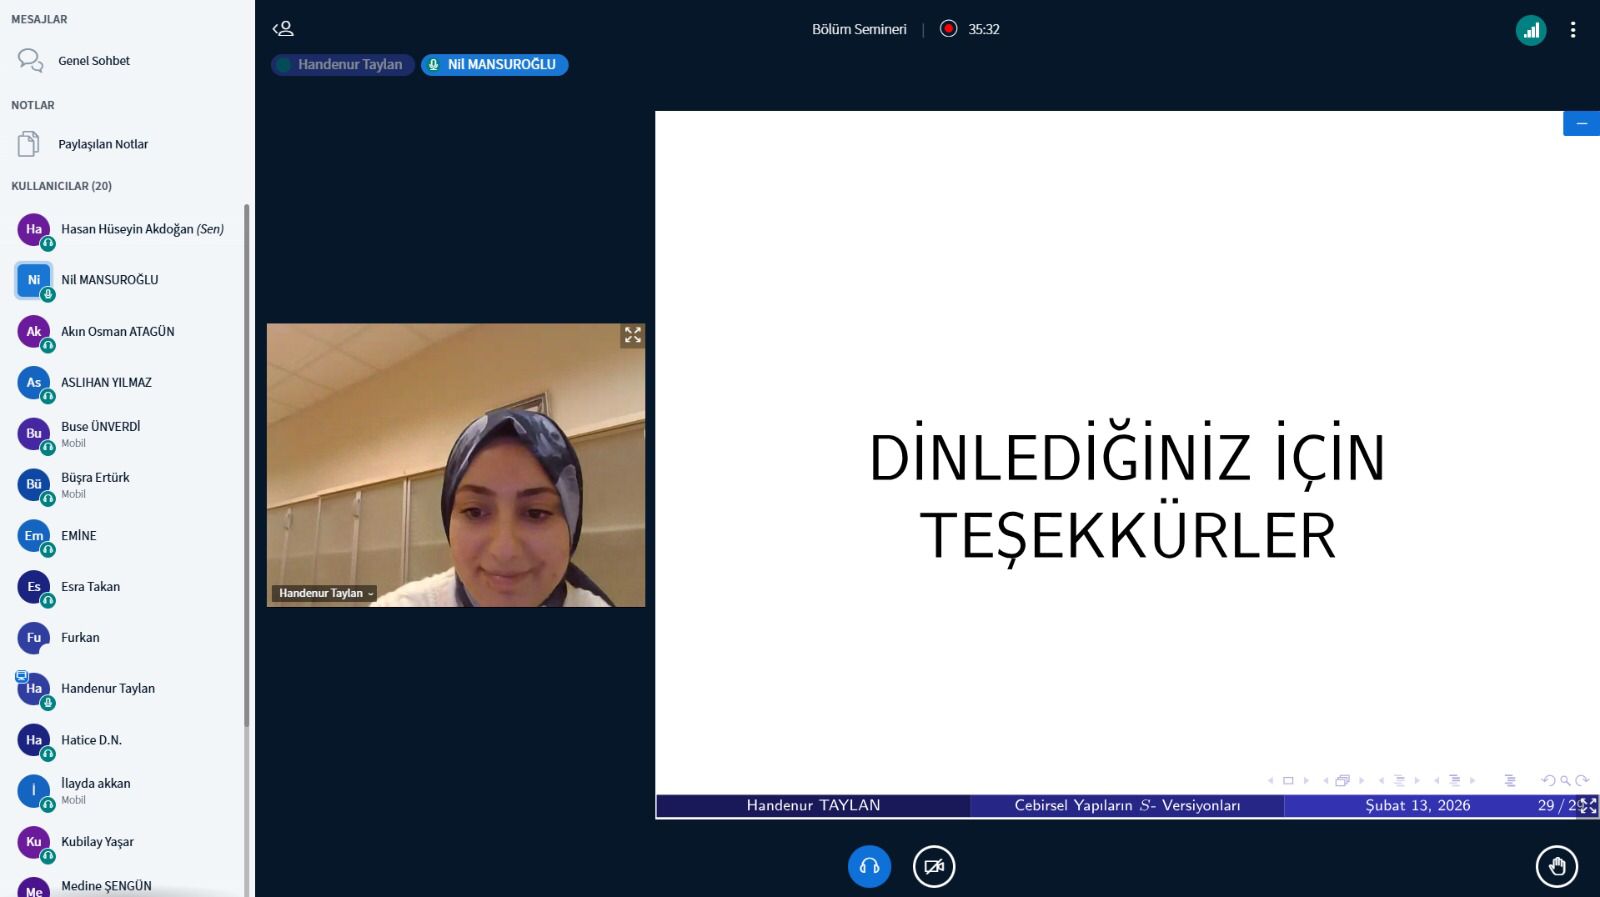Click the Handenur Taylan talking indicator
The height and width of the screenshot is (897, 1600).
pos(342,65)
